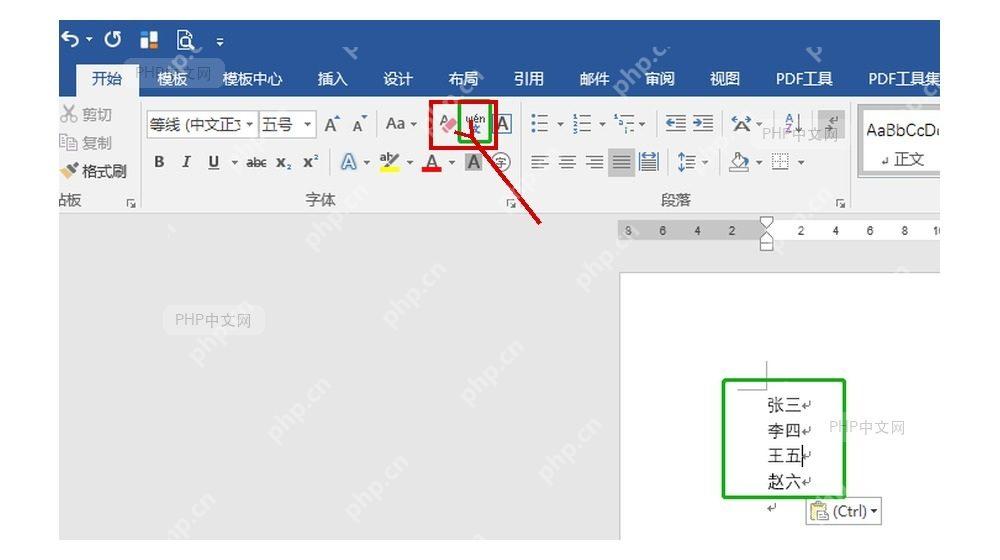Toggle Underline formatting

(214, 163)
